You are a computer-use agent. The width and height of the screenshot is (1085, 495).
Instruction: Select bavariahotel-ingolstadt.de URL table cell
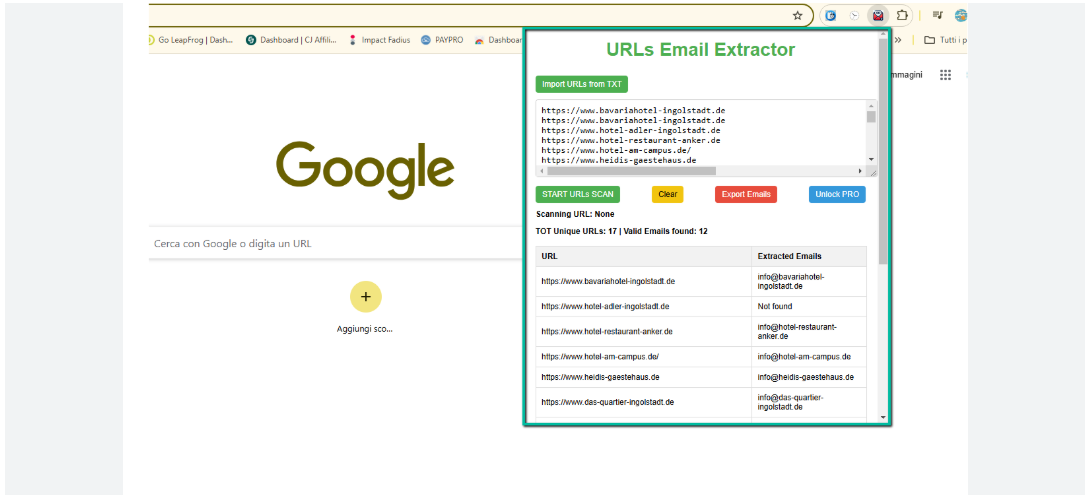click(644, 282)
